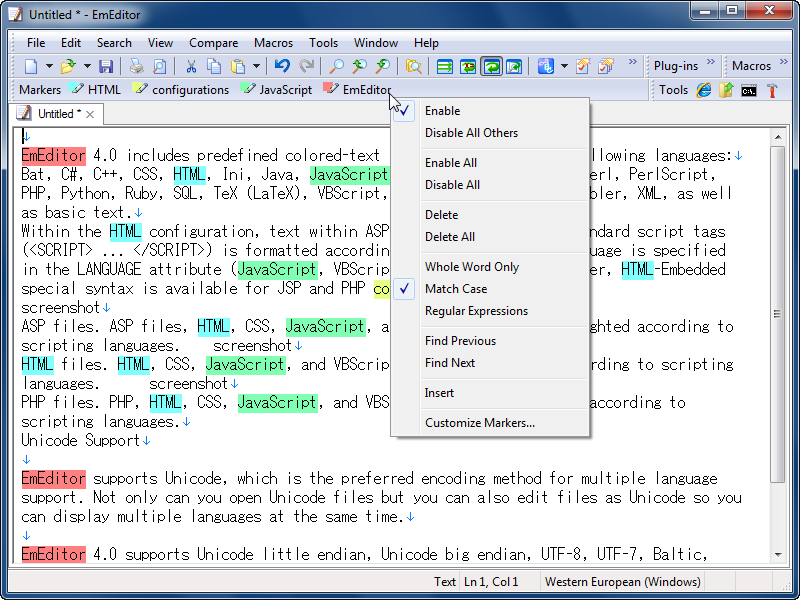Expand the Plug-ins toolbar chevron
This screenshot has height=600, width=800.
pos(711,62)
